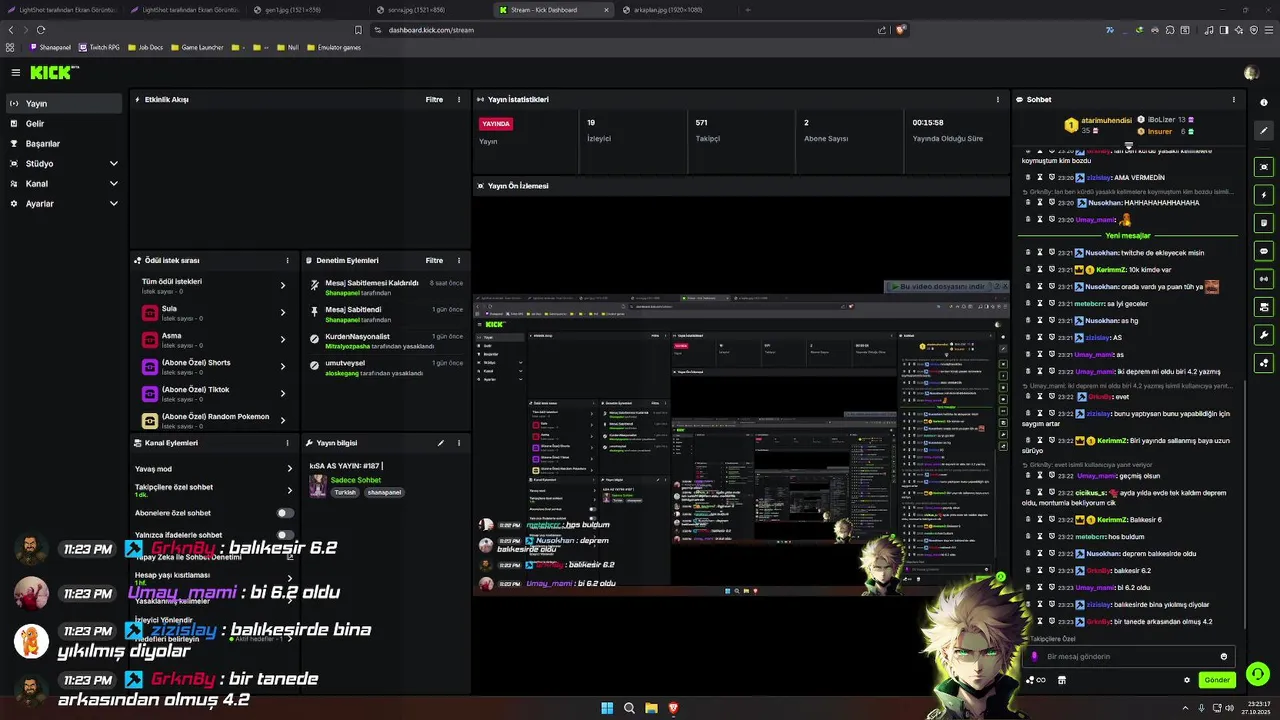
Task: Click the channel points icon below chat input
Action: (1036, 680)
